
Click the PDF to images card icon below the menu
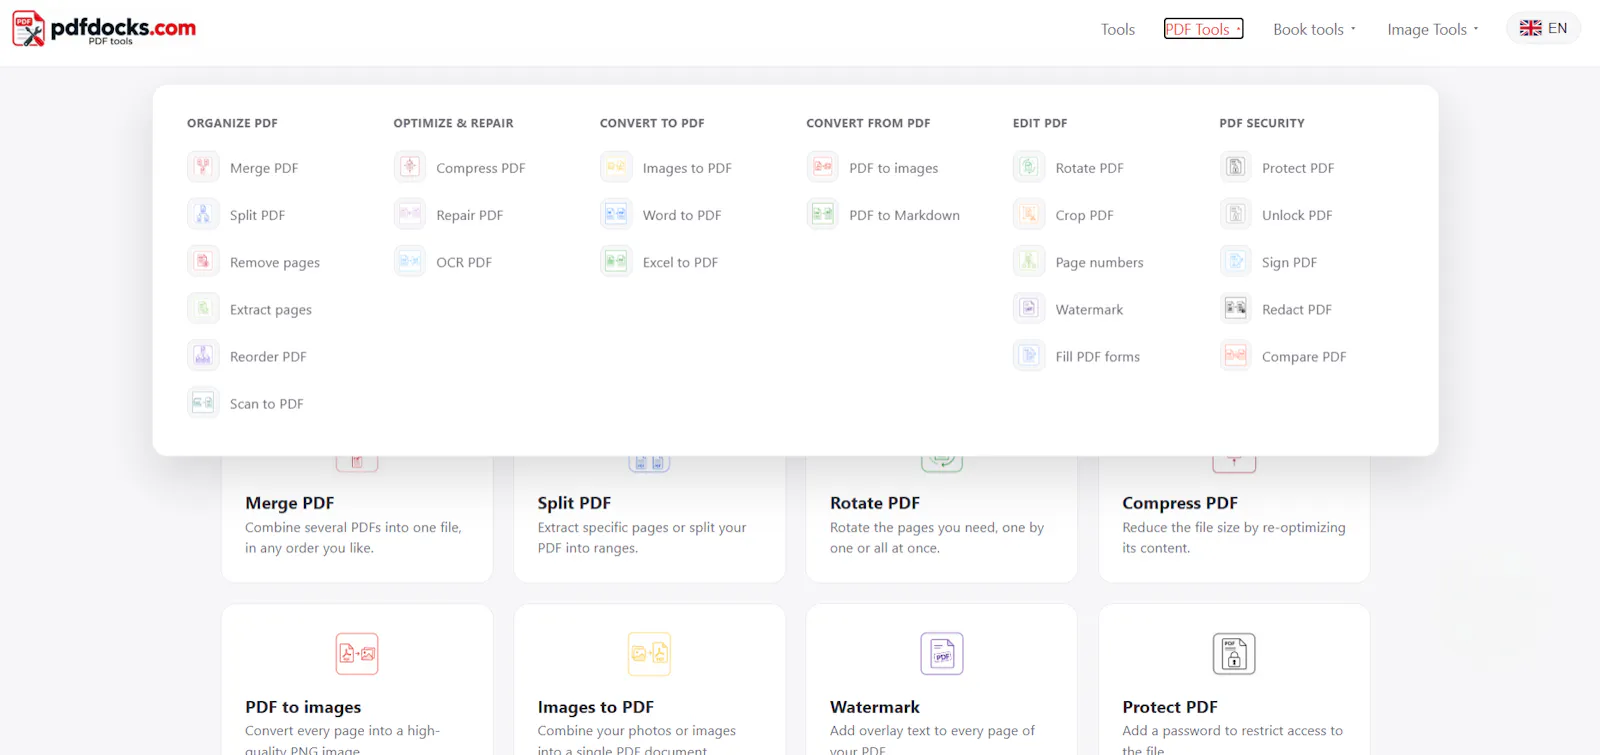click(x=357, y=654)
